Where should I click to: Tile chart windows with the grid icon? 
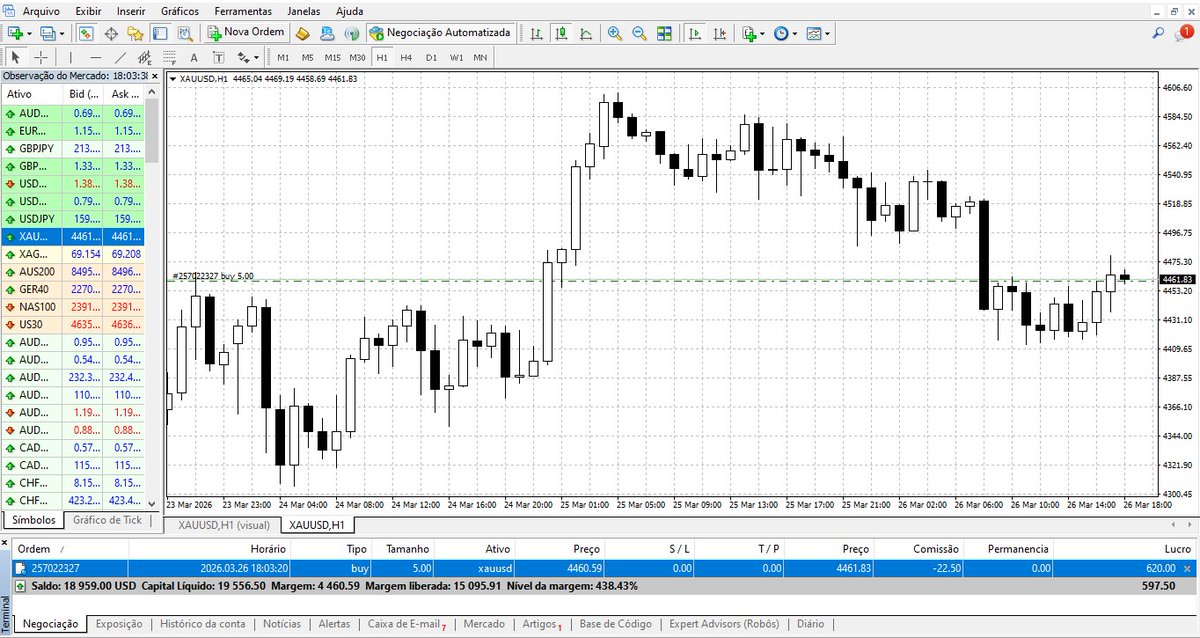coord(664,33)
